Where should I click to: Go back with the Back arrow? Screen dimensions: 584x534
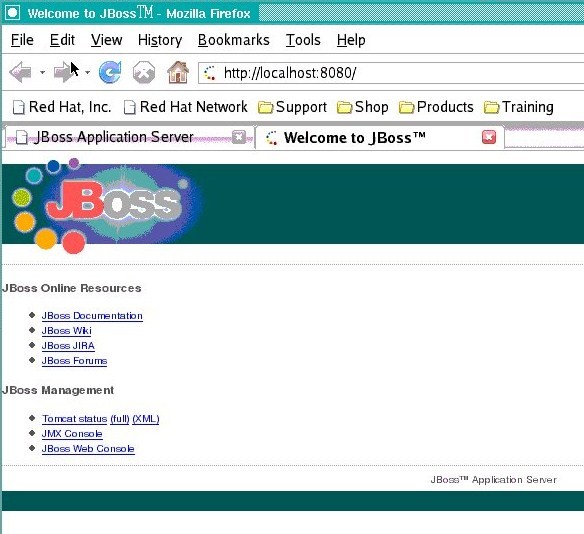pyautogui.click(x=20, y=72)
